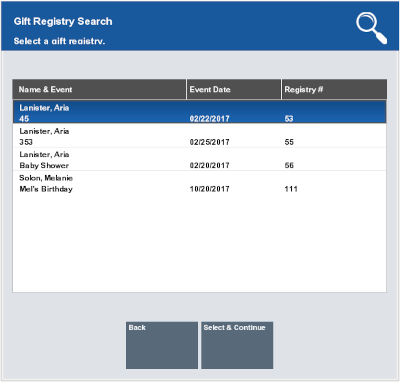The image size is (400, 382).
Task: Sort by Name & Event column header
Action: pyautogui.click(x=99, y=89)
